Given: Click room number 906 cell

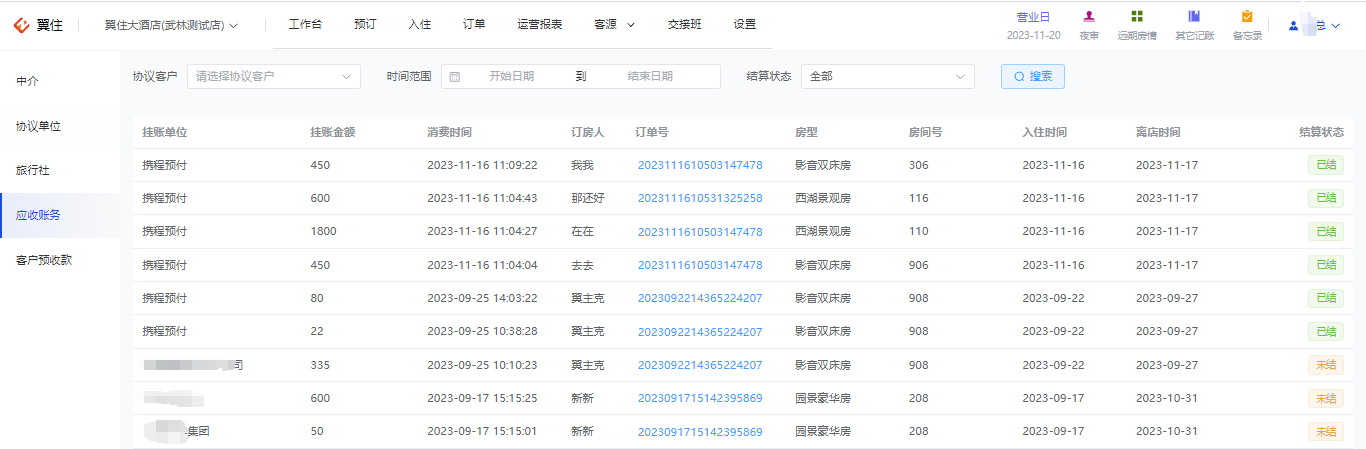Looking at the screenshot, I should pyautogui.click(x=918, y=265).
